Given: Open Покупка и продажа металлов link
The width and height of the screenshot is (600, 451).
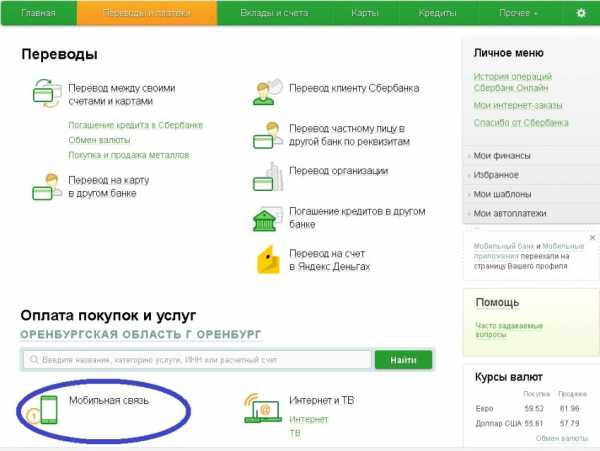Looking at the screenshot, I should [129, 155].
